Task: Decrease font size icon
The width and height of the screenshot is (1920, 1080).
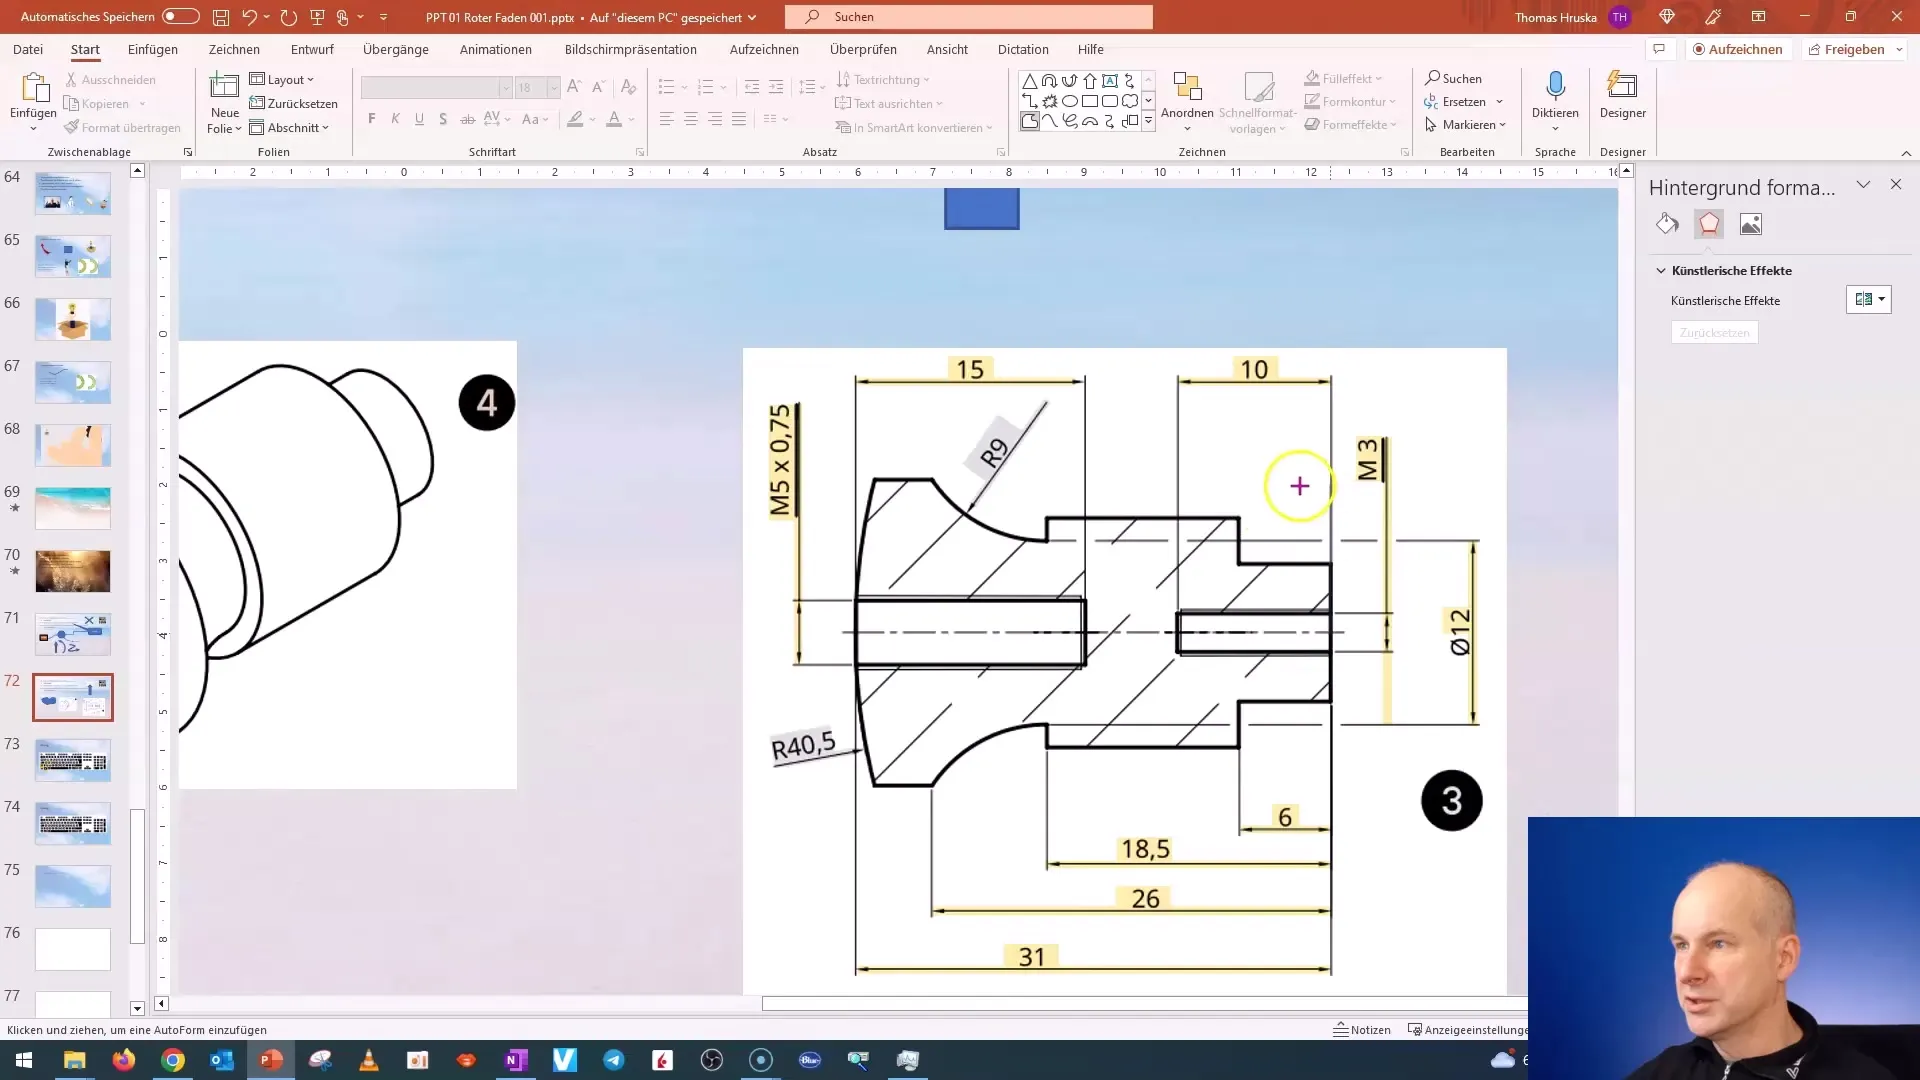Action: pyautogui.click(x=598, y=87)
